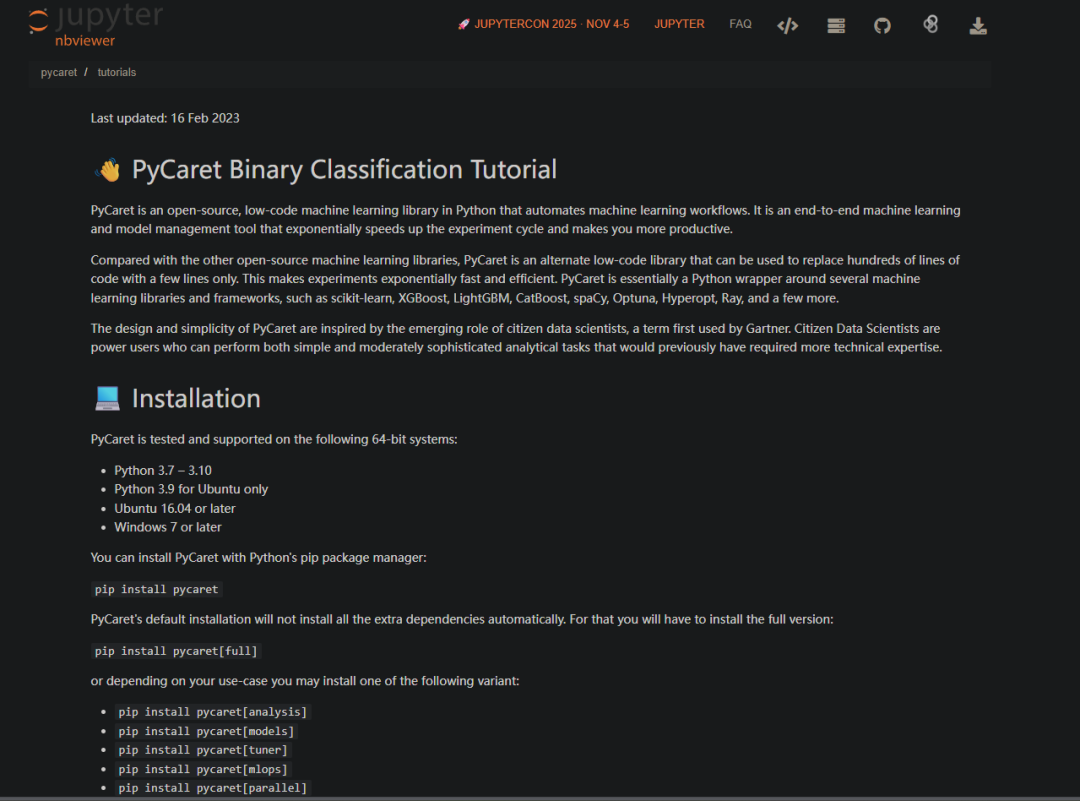
Task: Visit the JUPYTERCON 2025 NOV 4-5 link
Action: click(549, 23)
